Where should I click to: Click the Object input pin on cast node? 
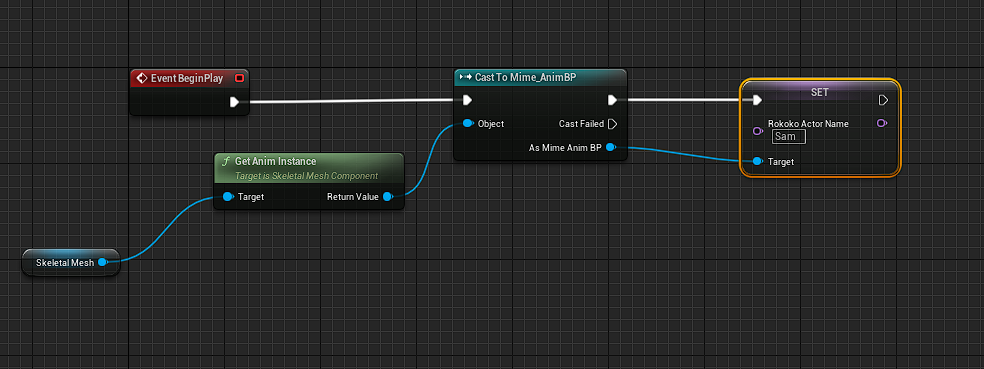468,124
